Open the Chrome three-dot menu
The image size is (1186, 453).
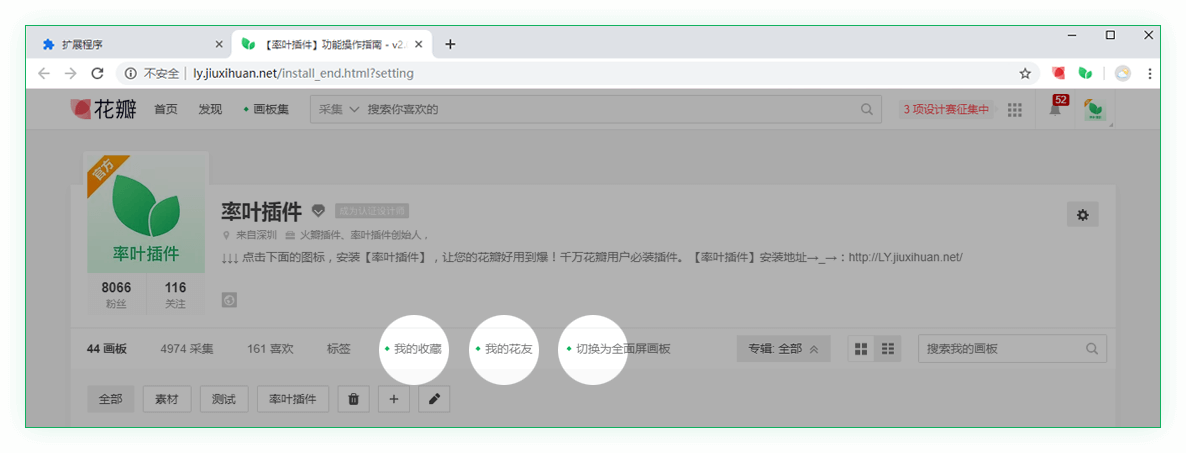1150,73
